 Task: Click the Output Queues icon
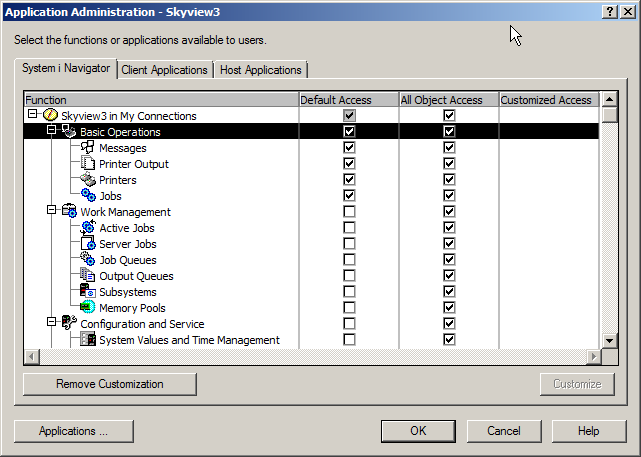[x=88, y=275]
